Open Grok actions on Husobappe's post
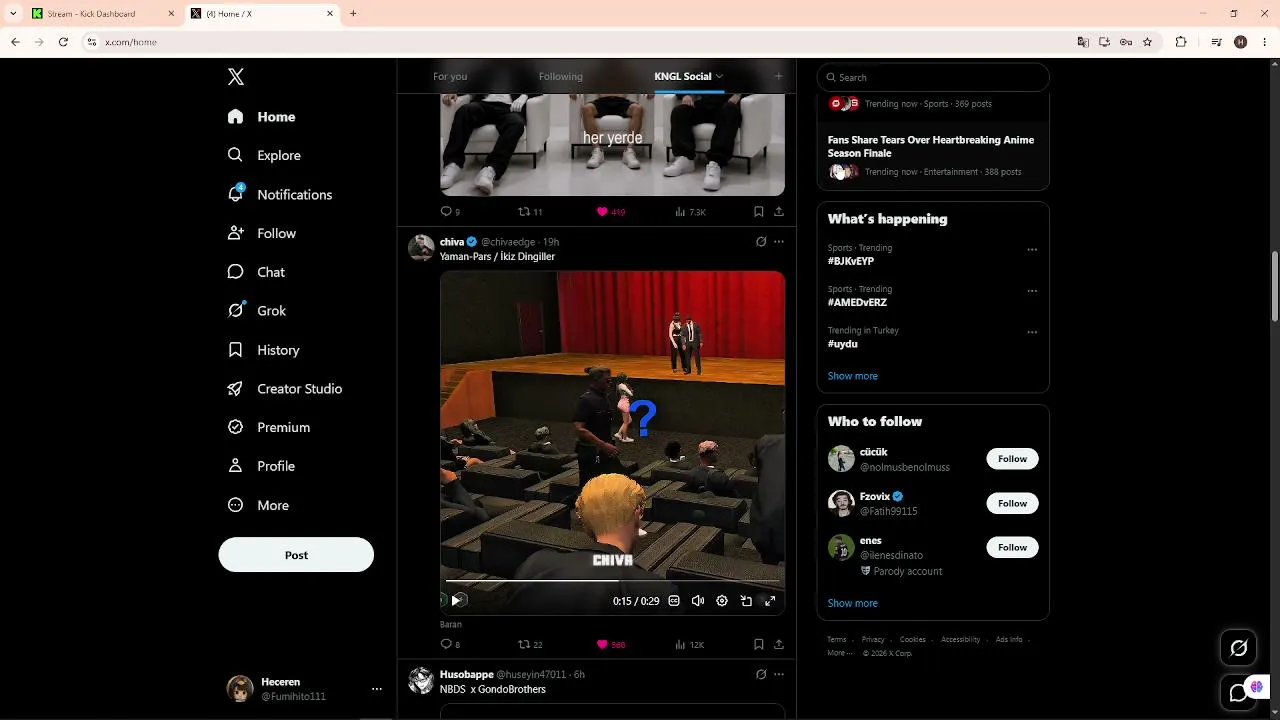This screenshot has width=1280, height=720. [761, 675]
